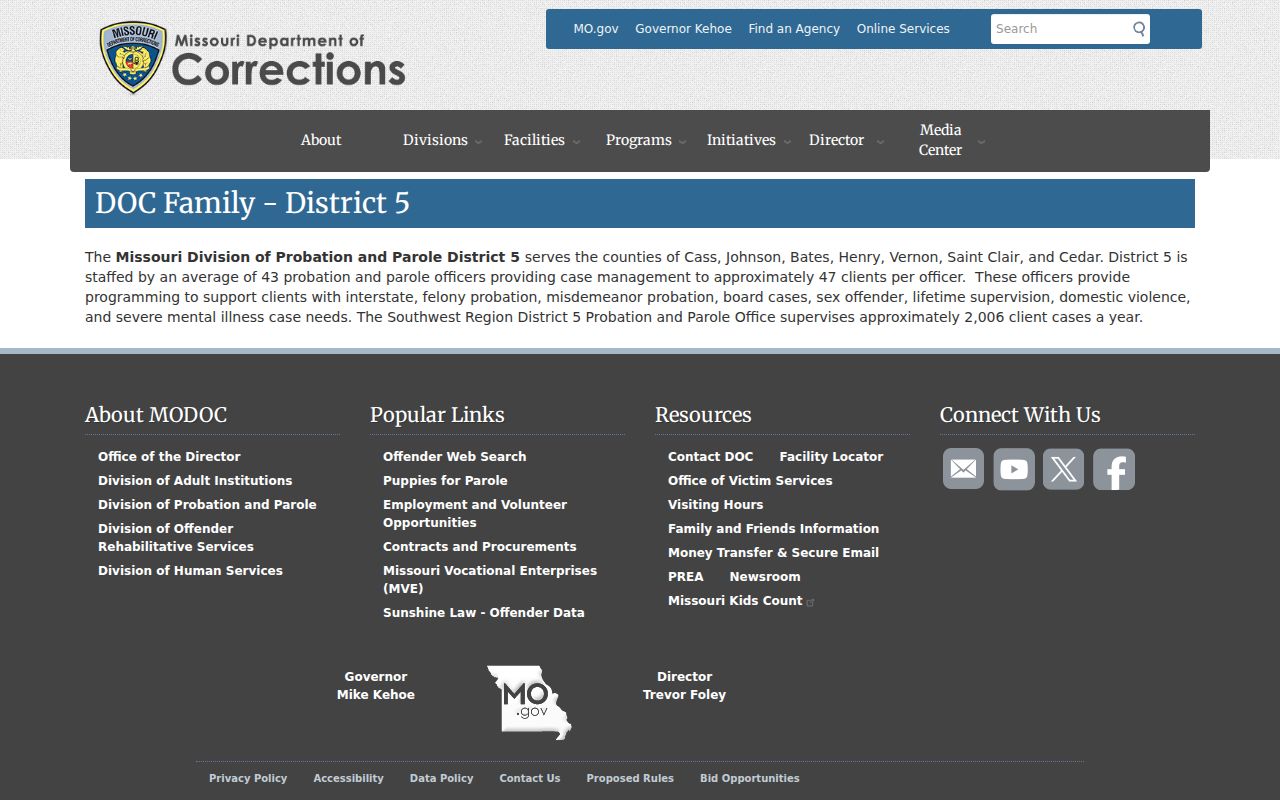Open Division of Human Services link
1280x800 pixels.
tap(190, 570)
